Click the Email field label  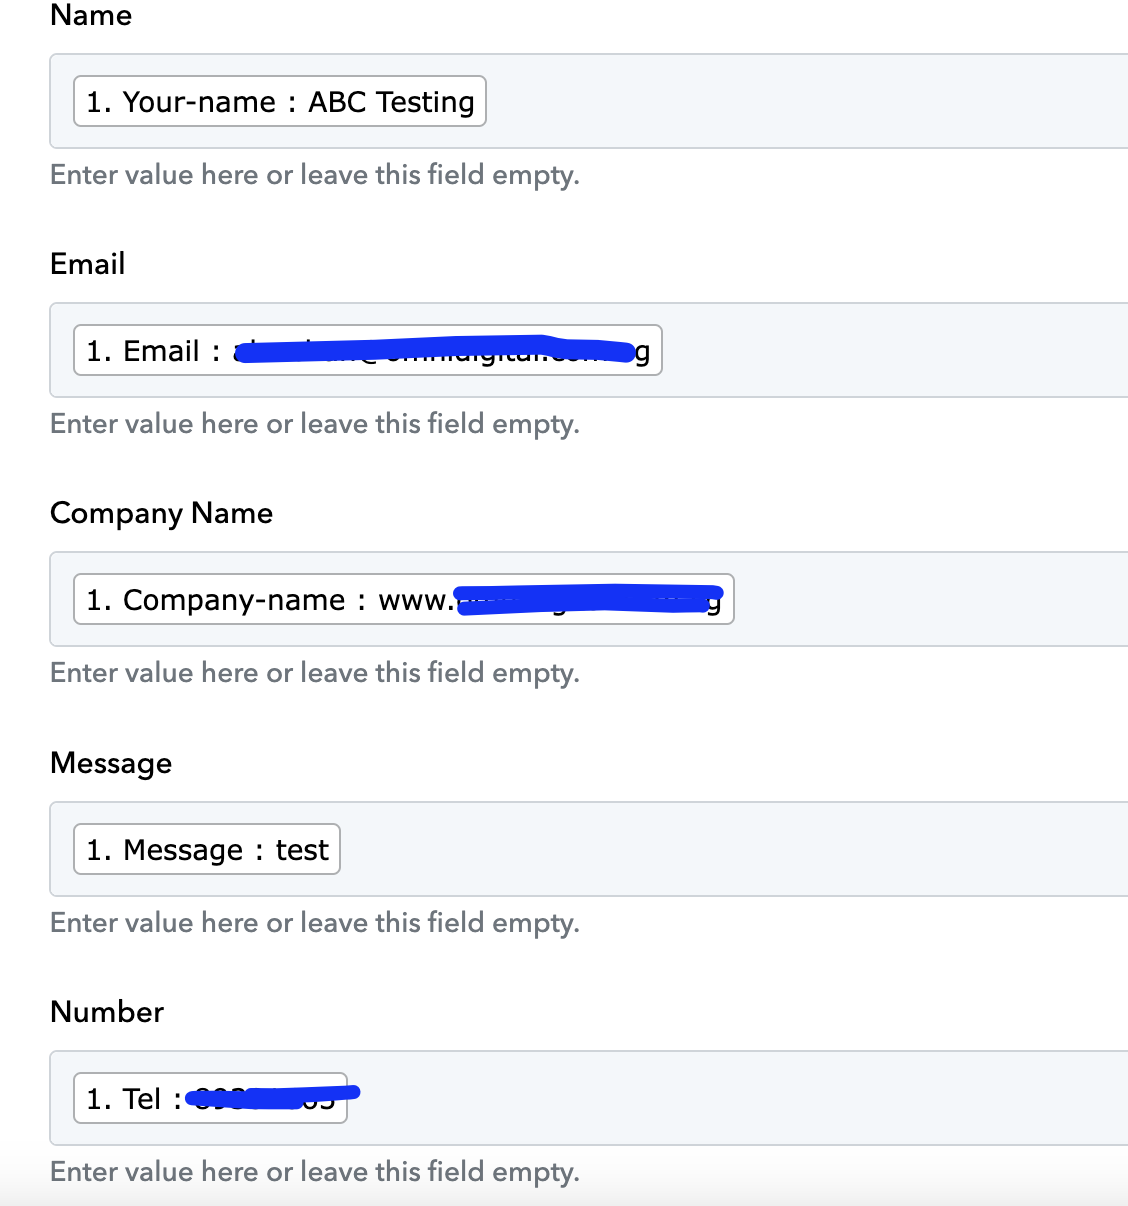pos(88,264)
